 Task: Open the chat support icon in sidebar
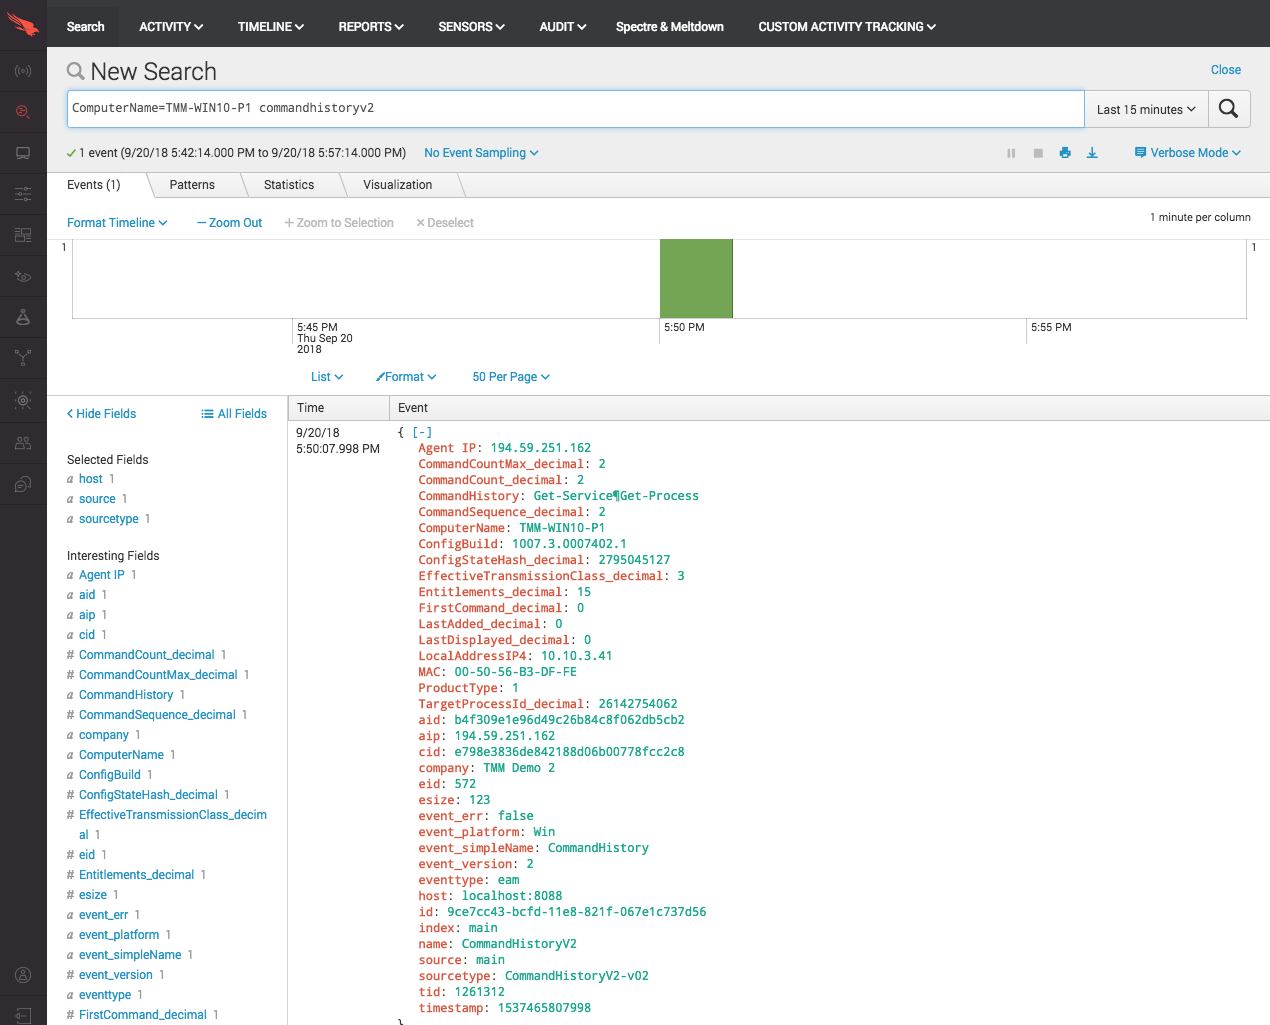point(23,484)
